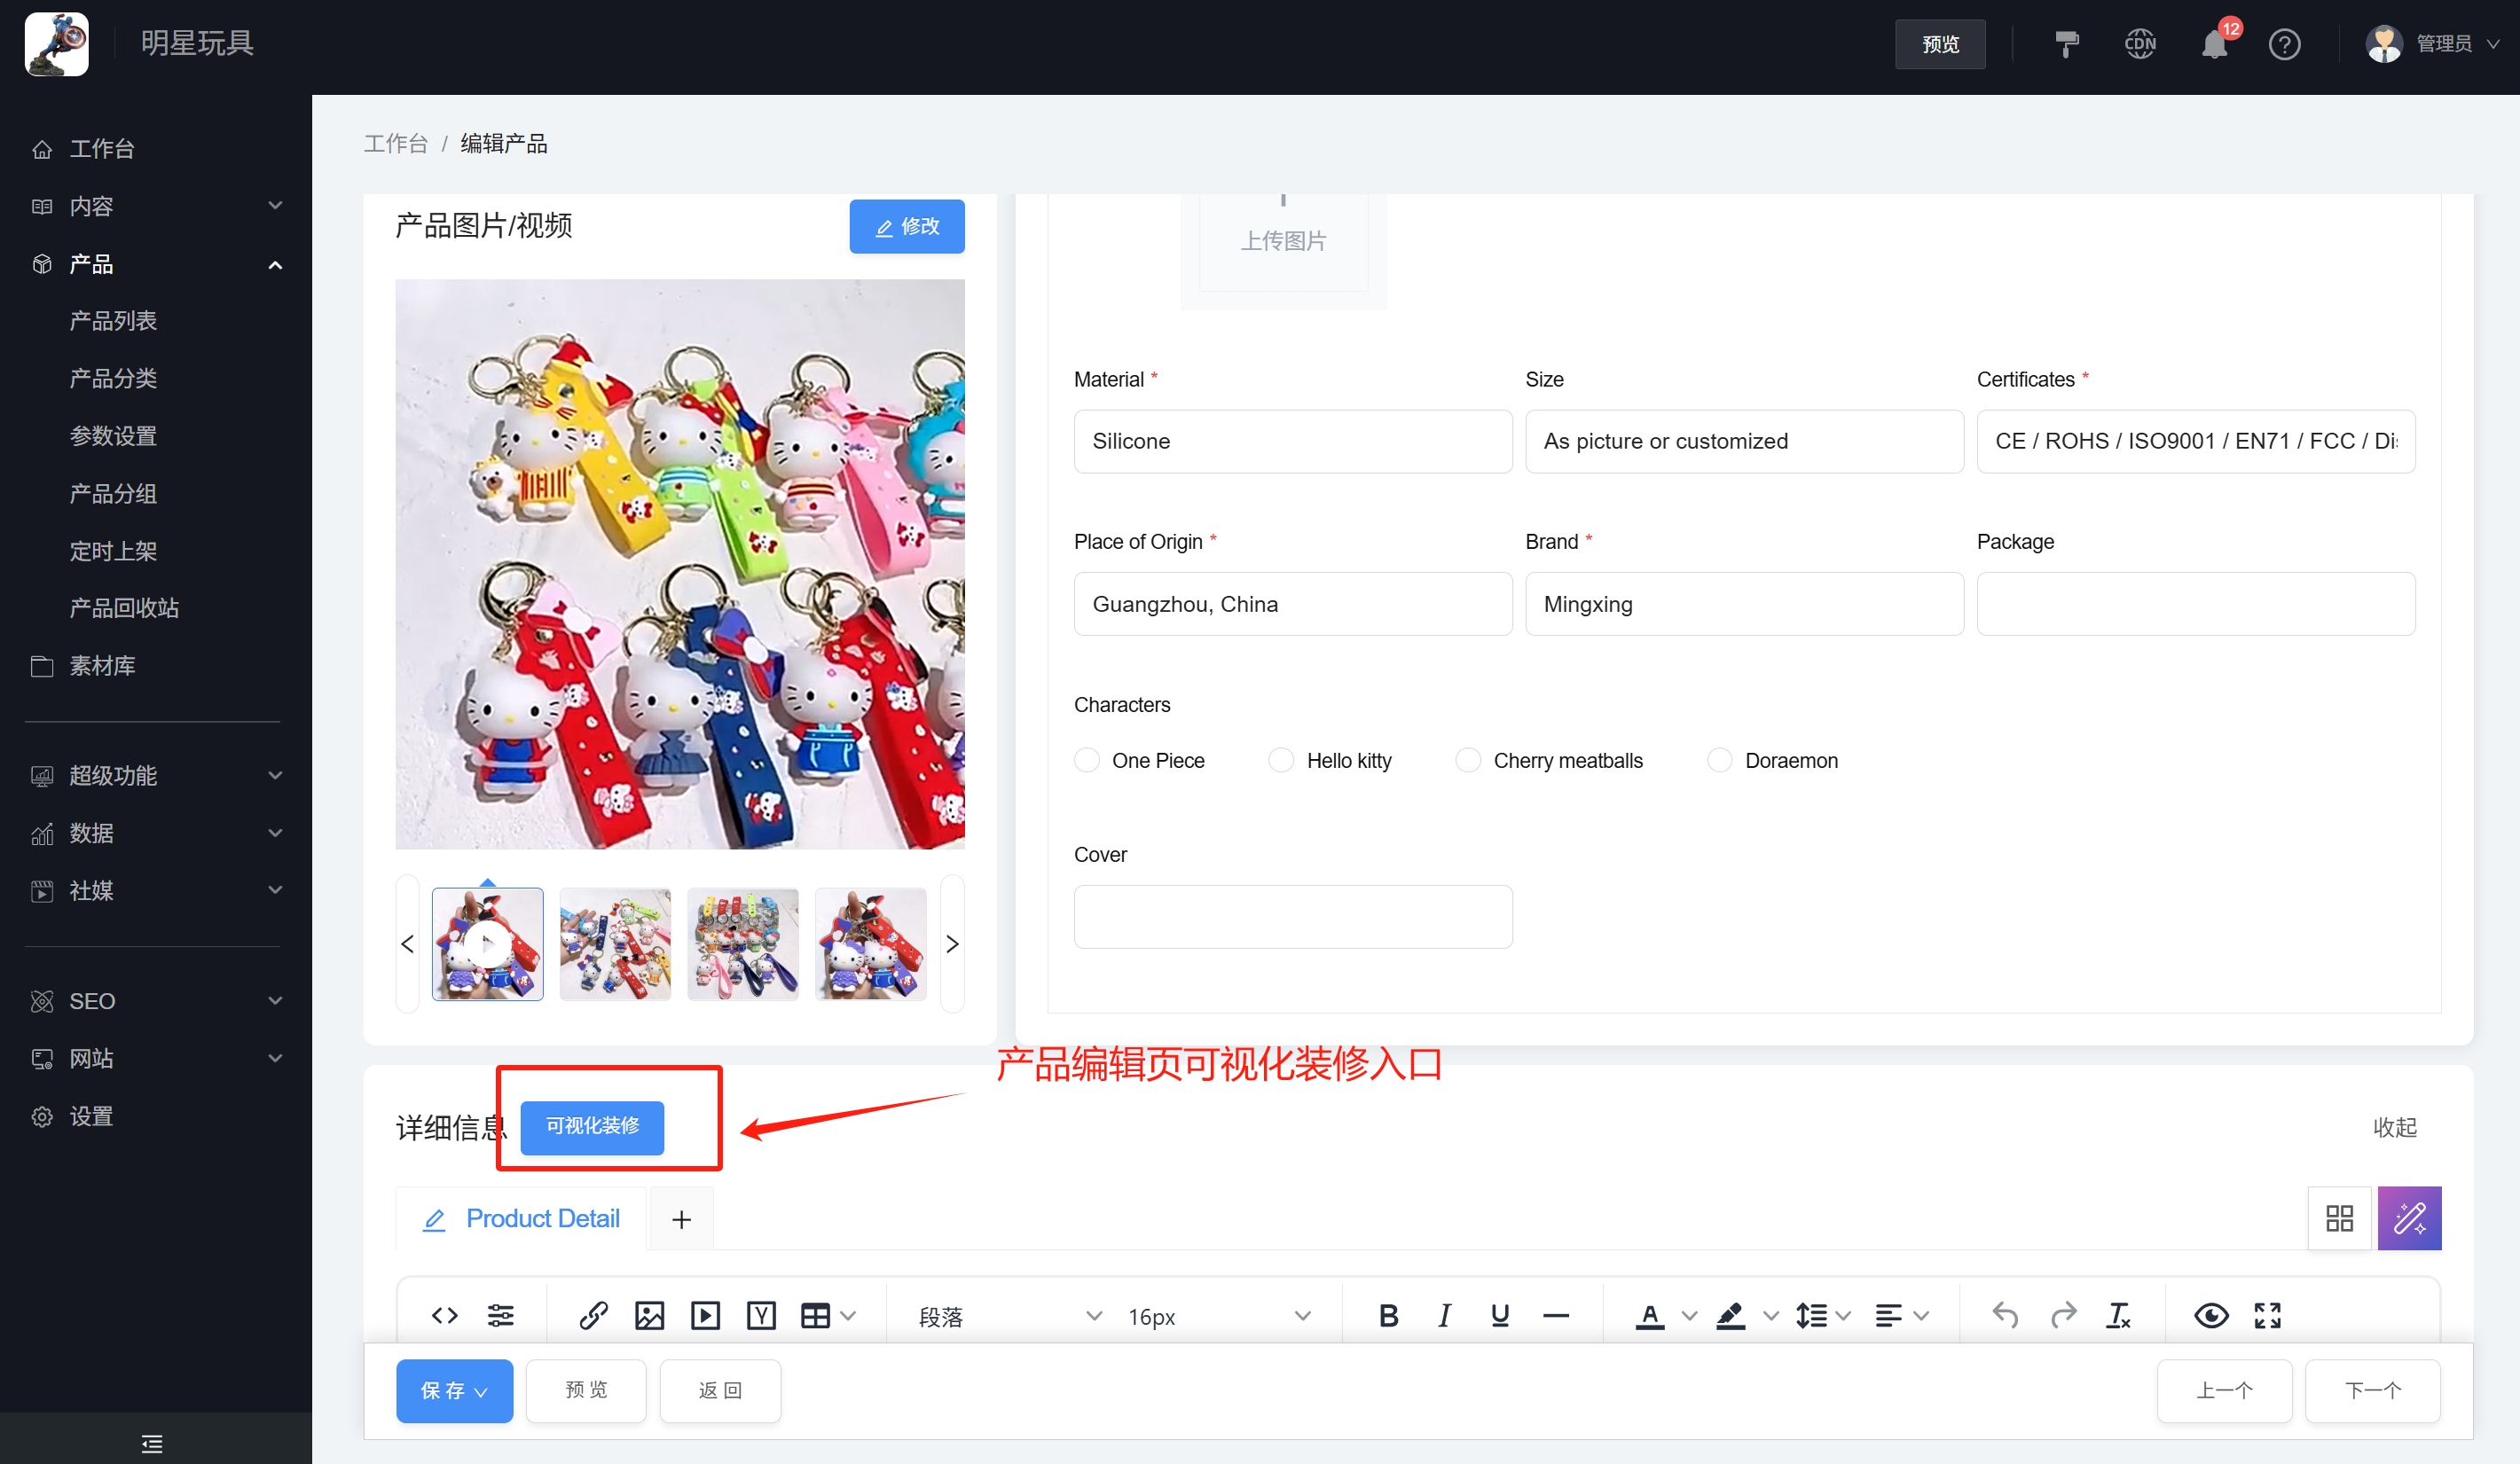Open 产品列表 in the sidebar

coord(113,320)
